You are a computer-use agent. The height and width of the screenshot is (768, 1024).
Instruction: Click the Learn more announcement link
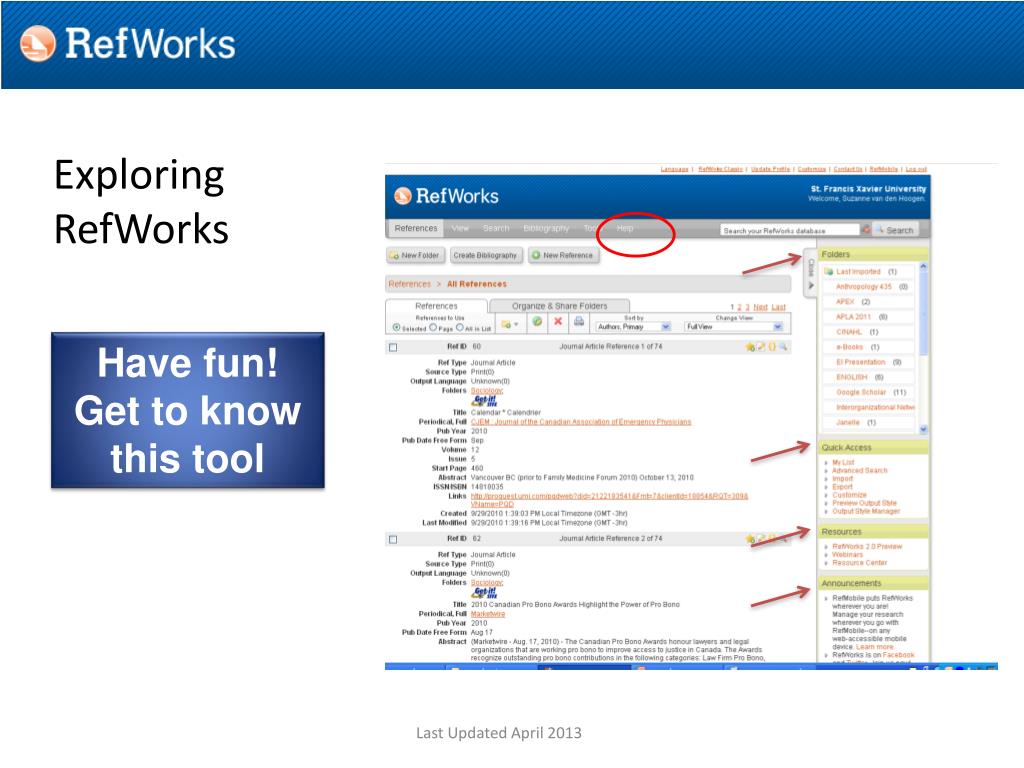(874, 647)
